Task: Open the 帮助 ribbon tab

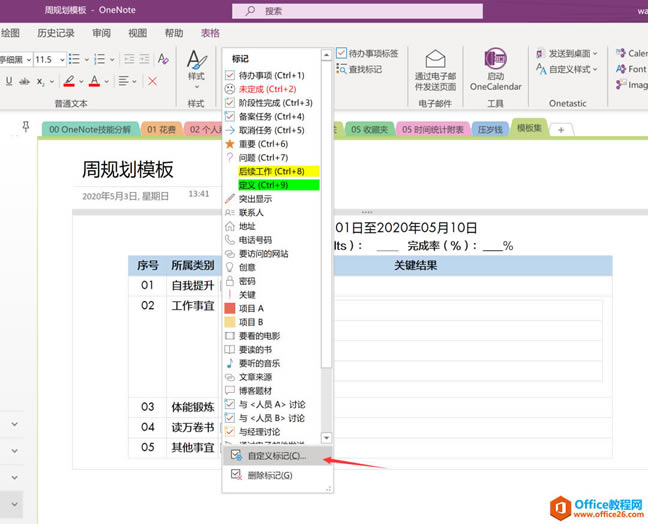Action: point(174,33)
